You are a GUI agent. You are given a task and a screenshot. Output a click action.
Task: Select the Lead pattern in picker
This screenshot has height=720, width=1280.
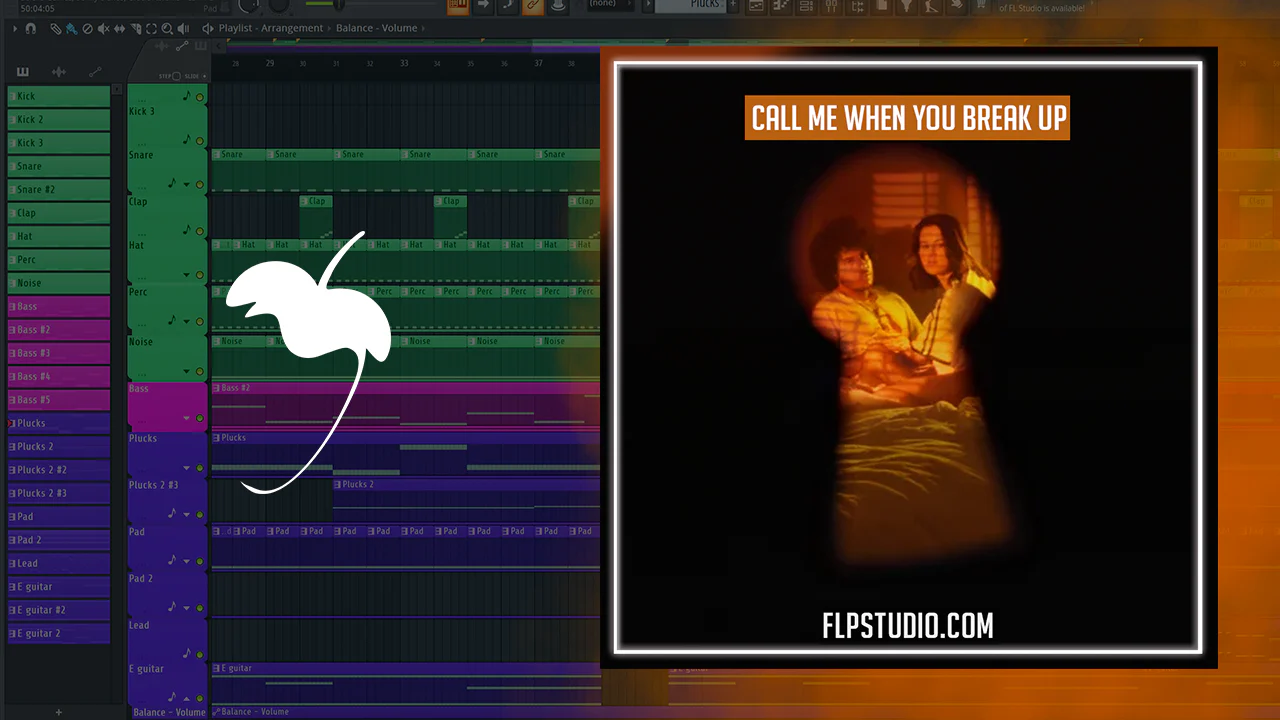pyautogui.click(x=59, y=563)
